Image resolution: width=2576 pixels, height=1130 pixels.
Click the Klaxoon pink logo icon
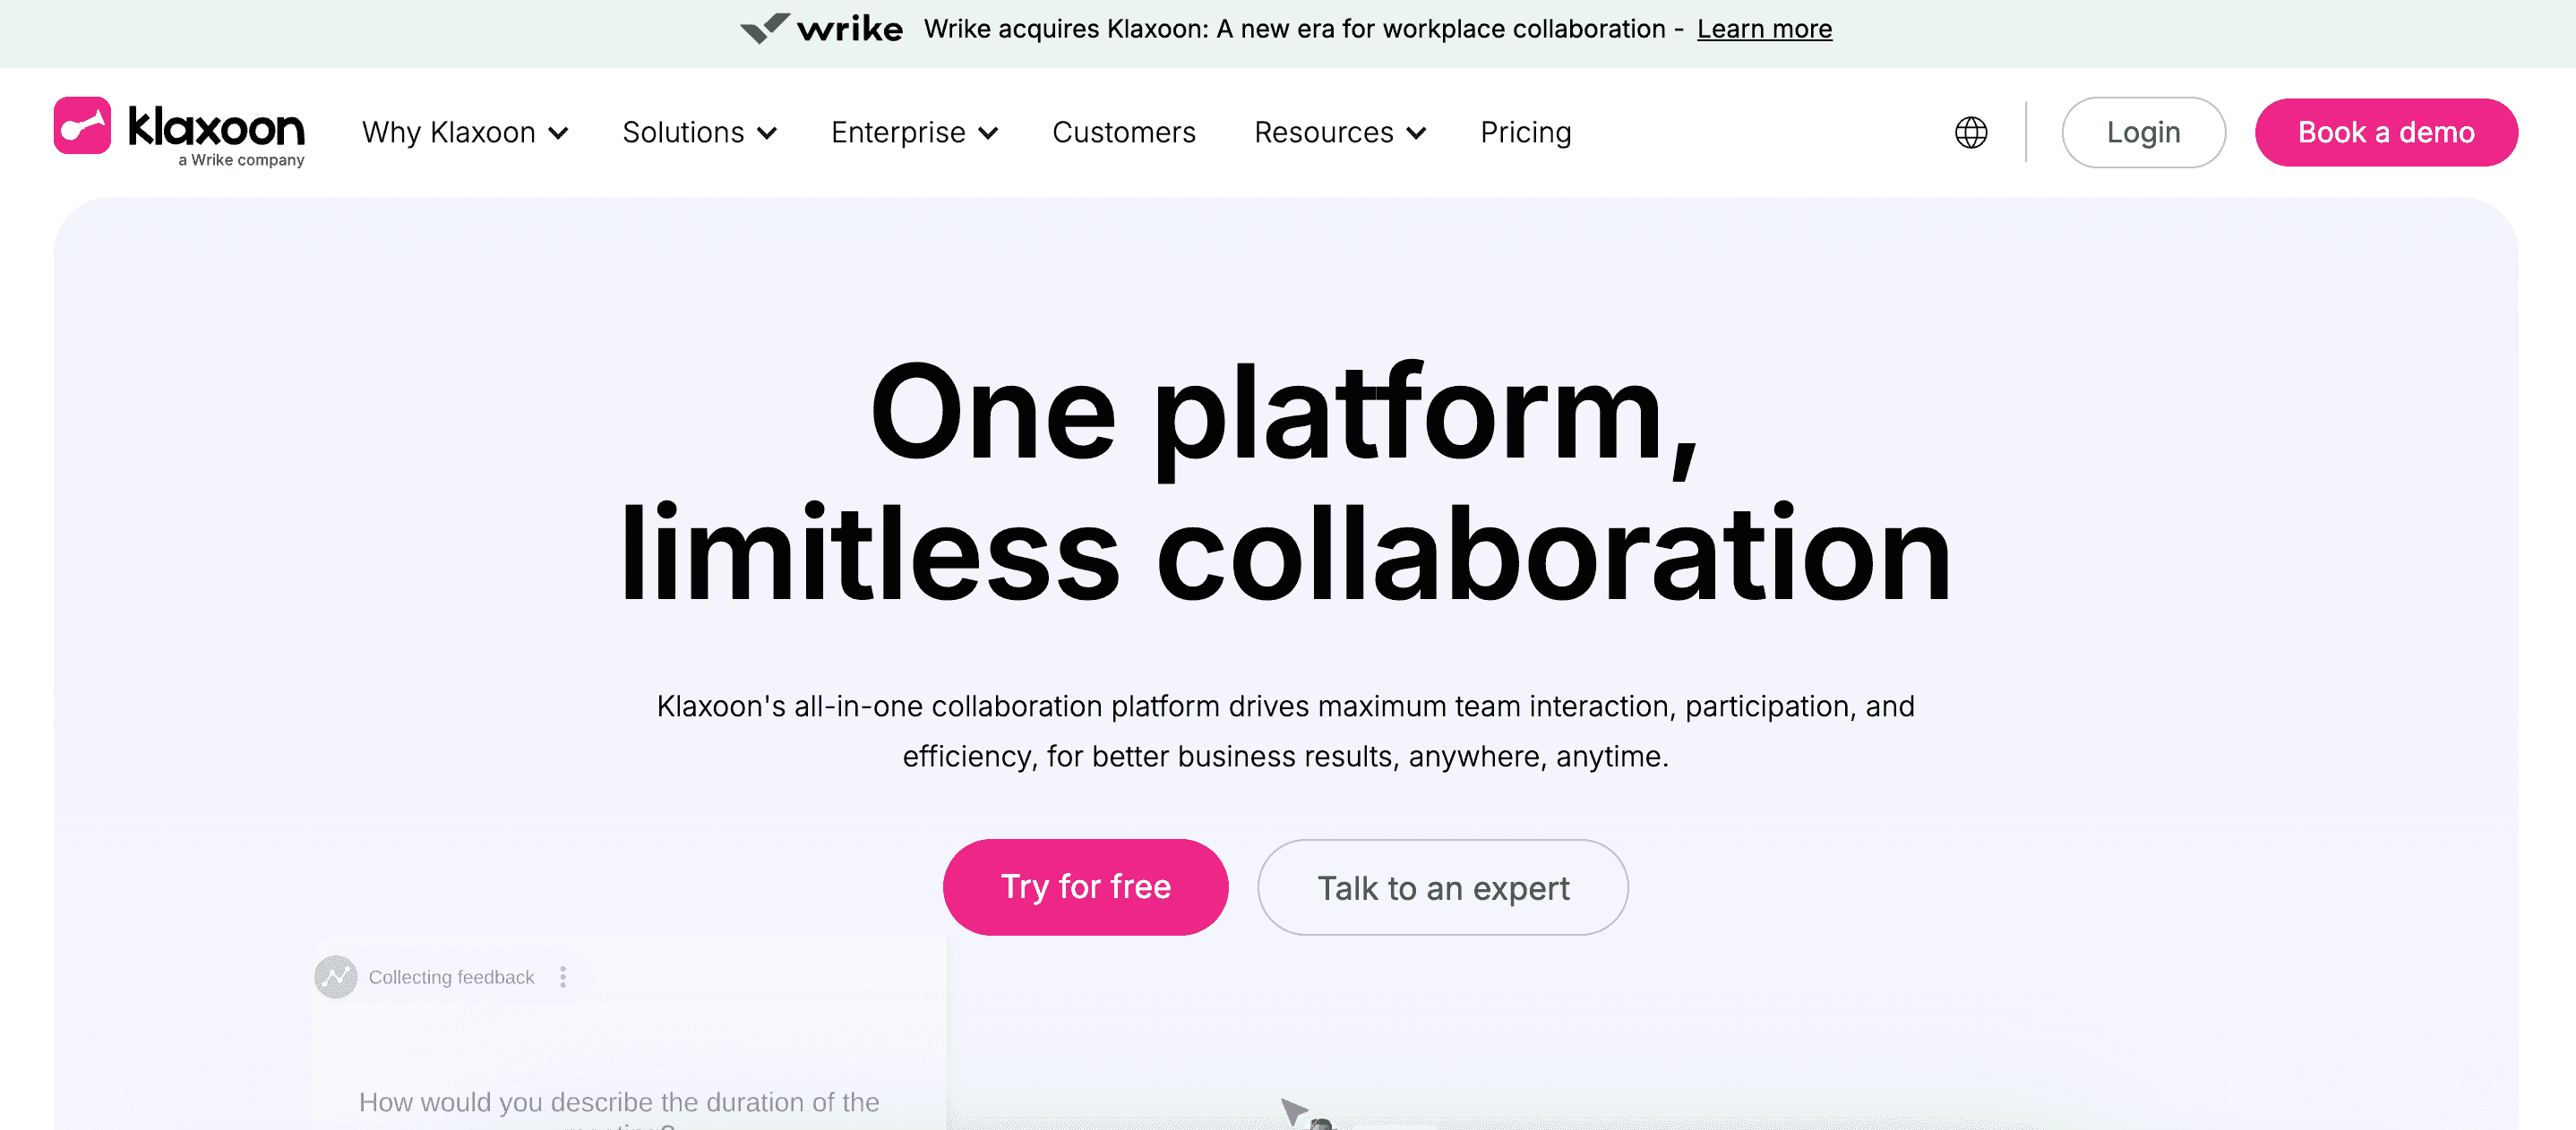click(82, 126)
